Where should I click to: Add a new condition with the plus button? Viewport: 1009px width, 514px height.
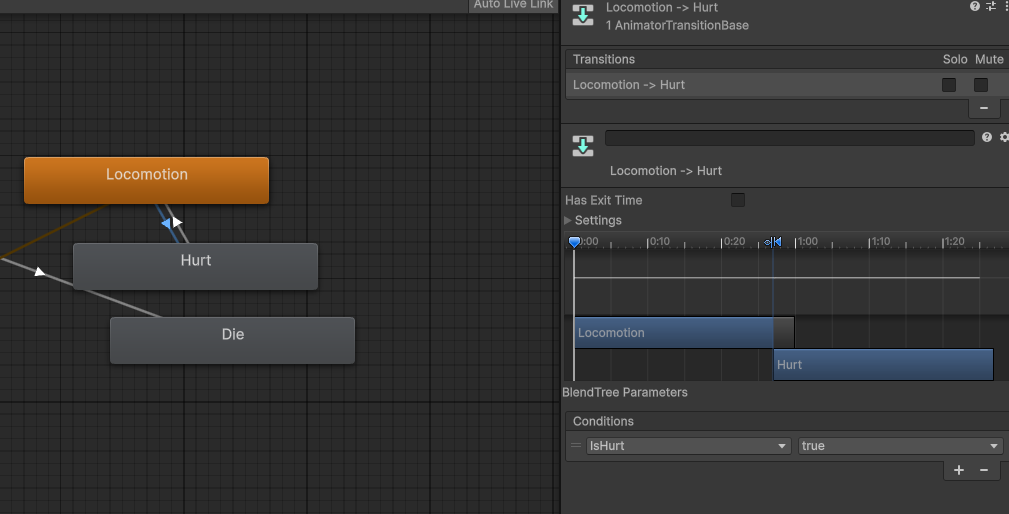coord(959,470)
